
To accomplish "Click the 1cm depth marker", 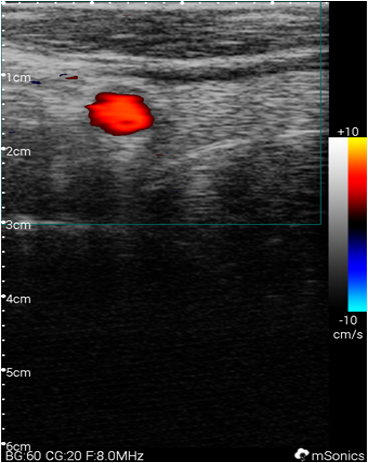I will pyautogui.click(x=19, y=78).
